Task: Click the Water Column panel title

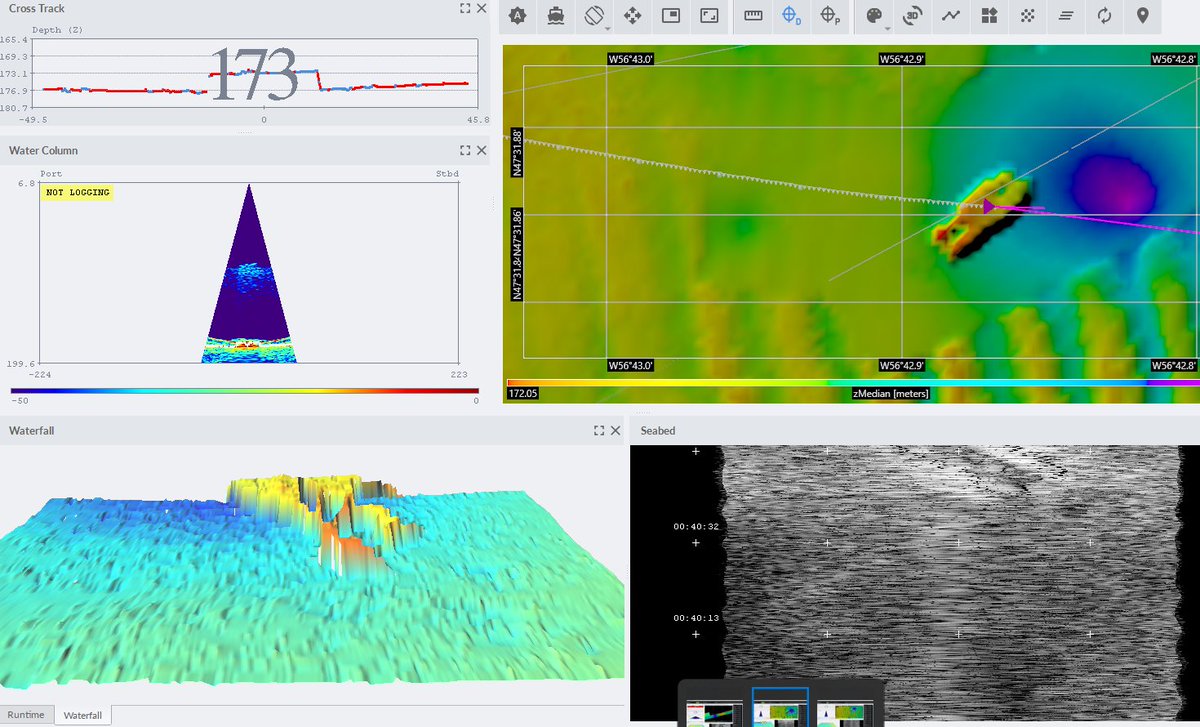Action: pos(43,150)
